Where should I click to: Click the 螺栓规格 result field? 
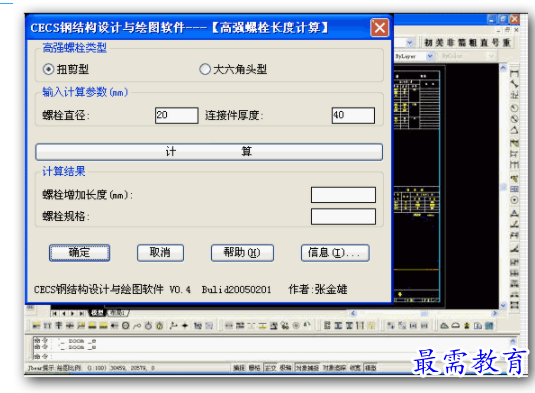(343, 216)
